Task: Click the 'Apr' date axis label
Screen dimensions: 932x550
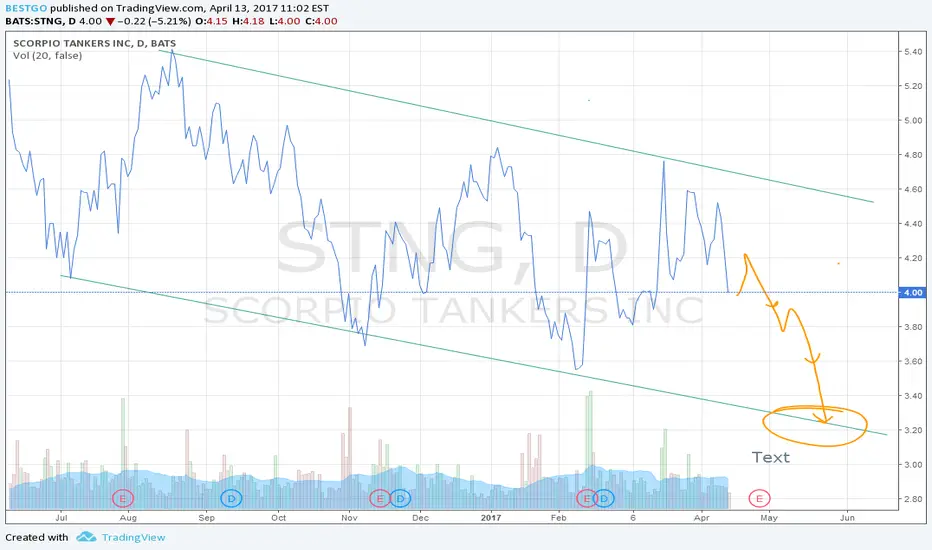Action: tap(701, 518)
